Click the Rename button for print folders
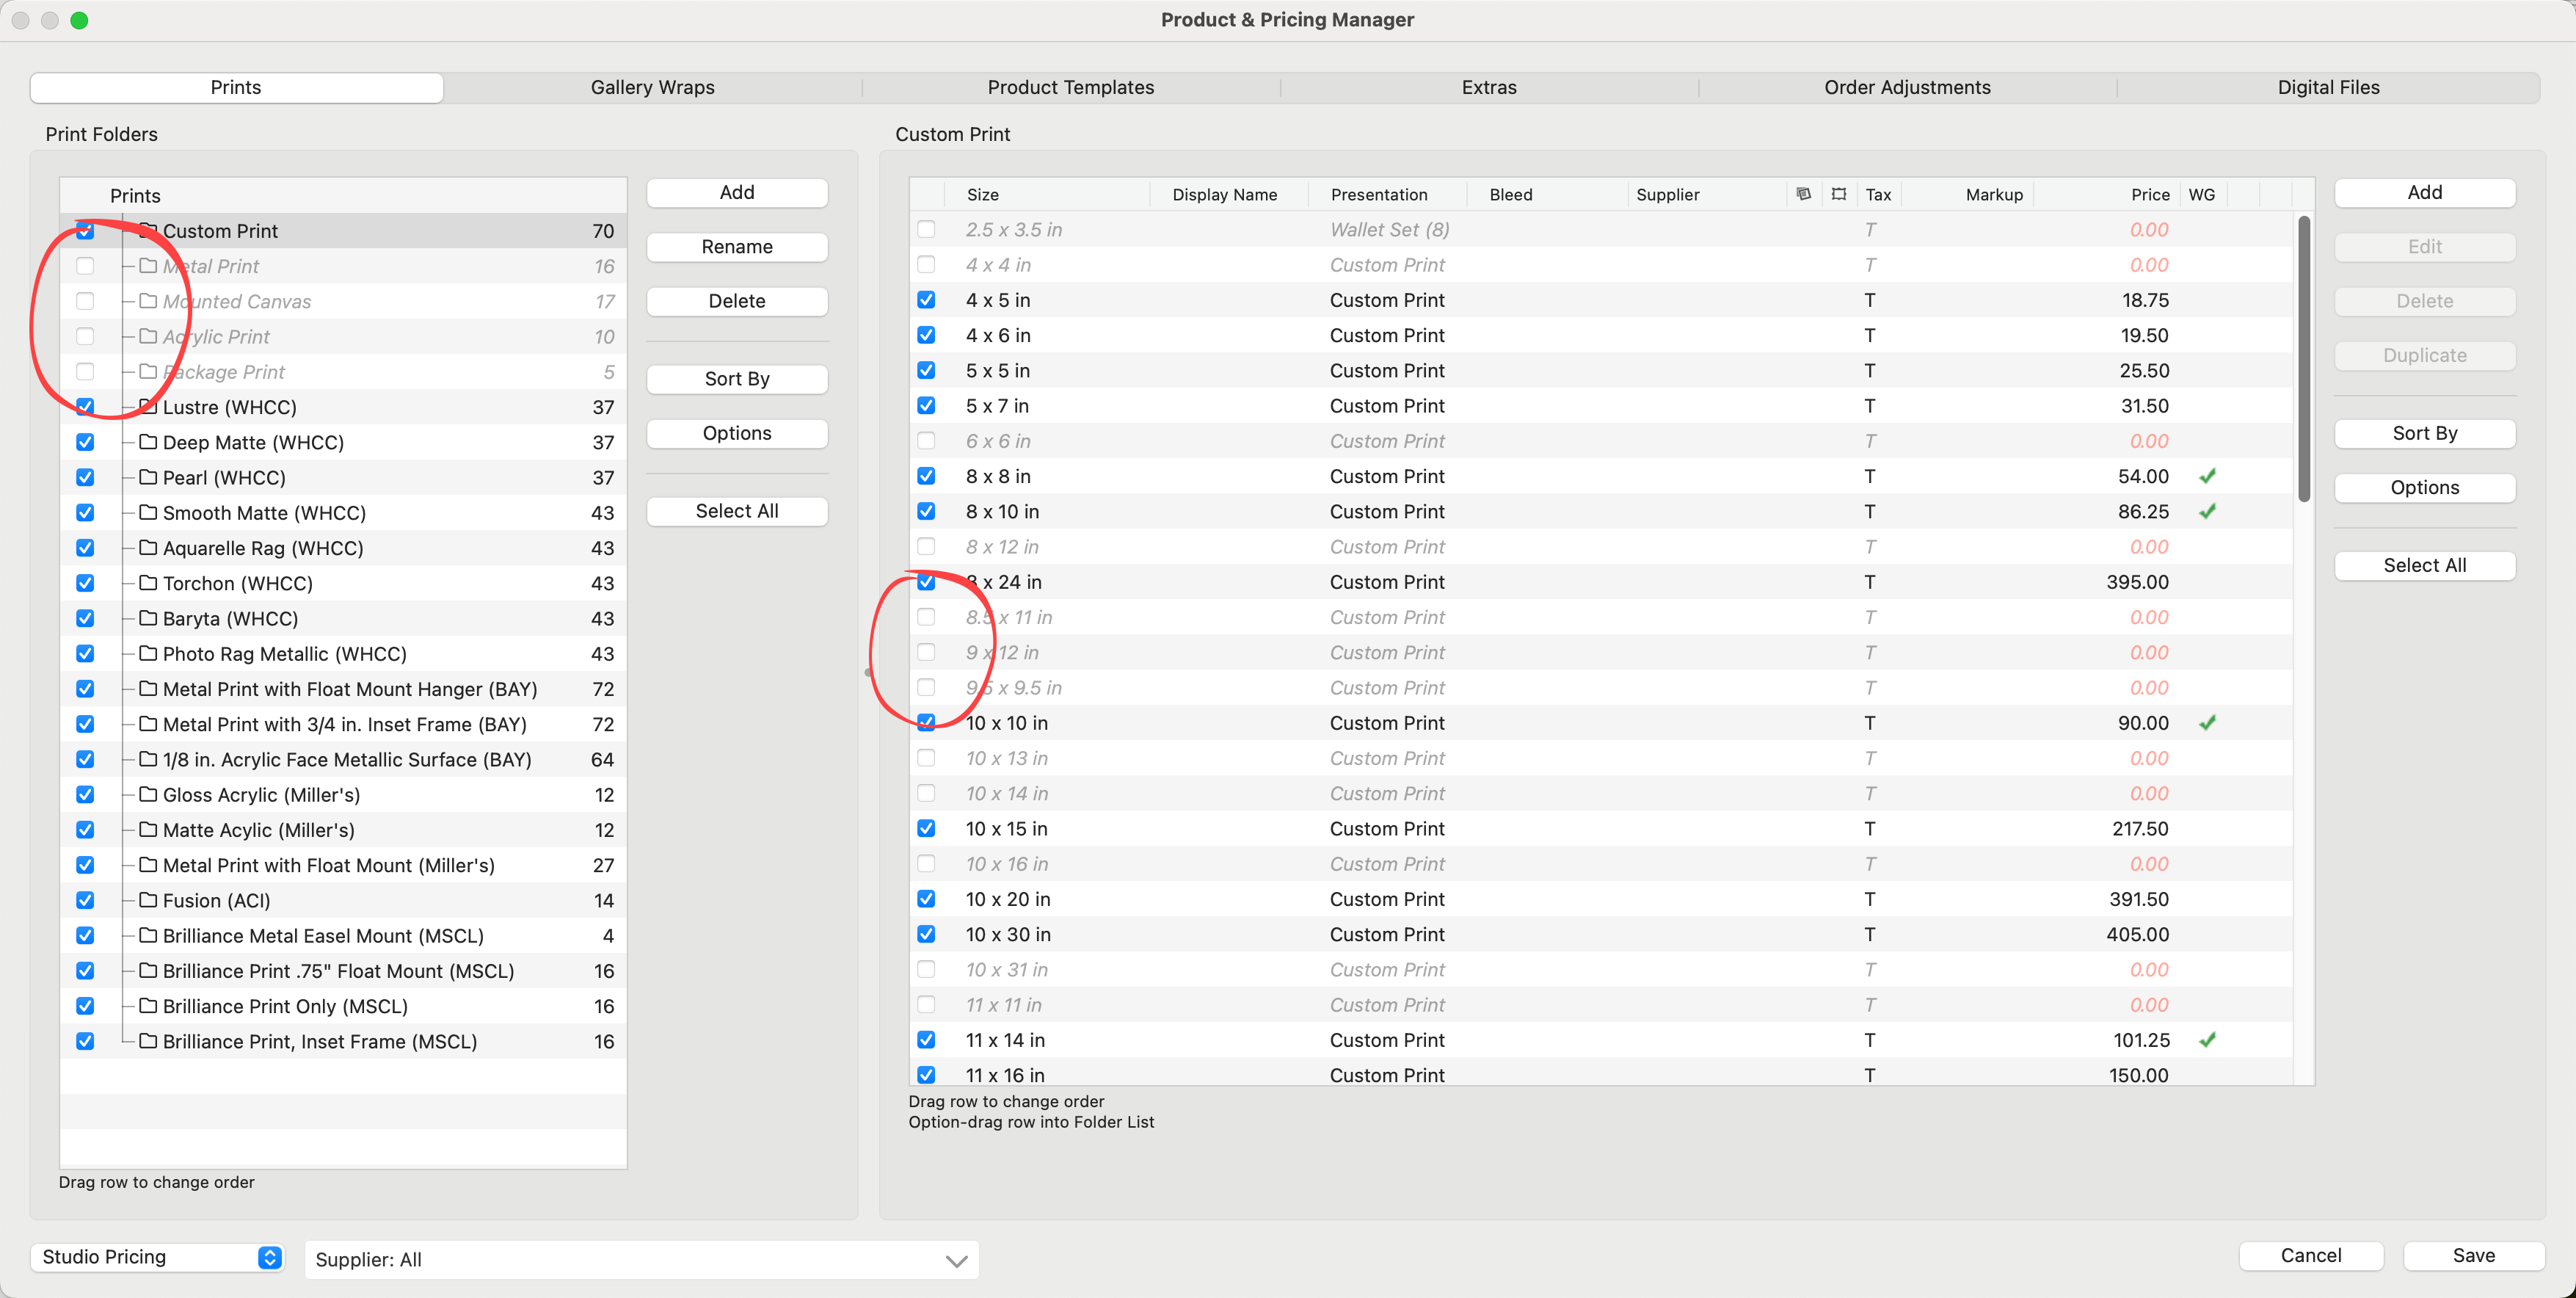This screenshot has width=2576, height=1298. [x=737, y=247]
